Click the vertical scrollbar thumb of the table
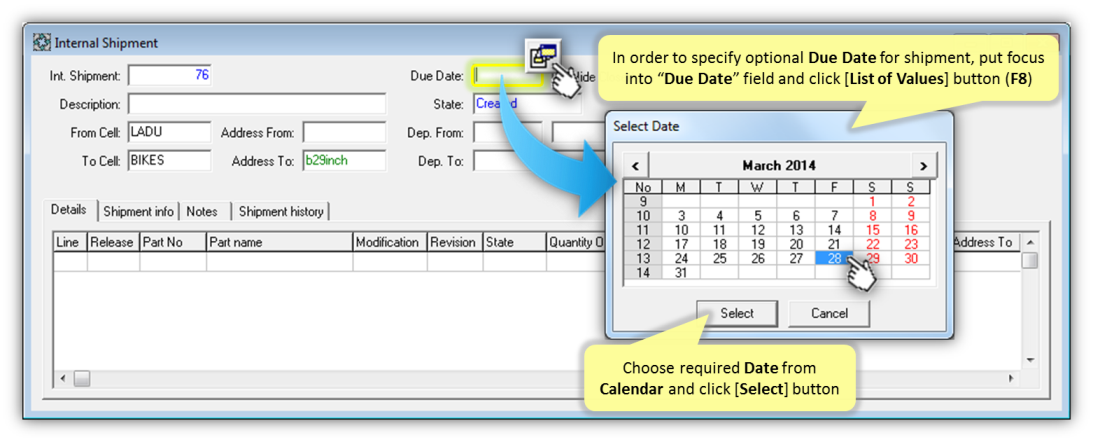The image size is (1093, 442). pyautogui.click(x=1030, y=260)
